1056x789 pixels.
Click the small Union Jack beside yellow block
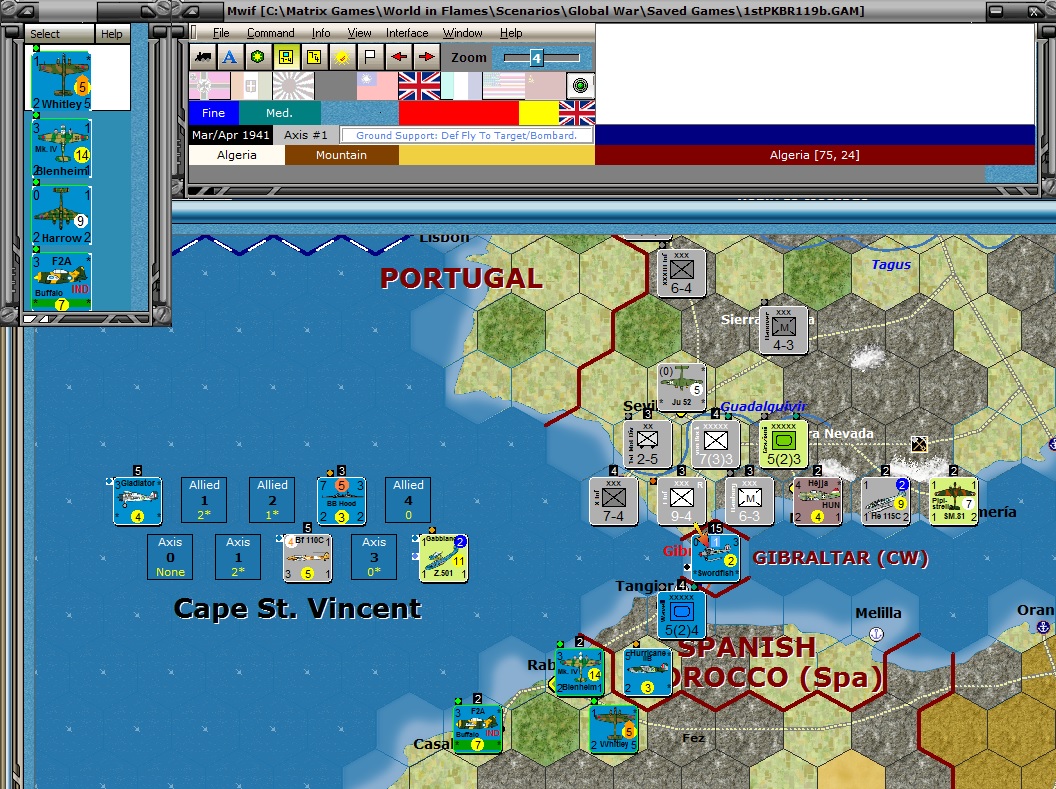(x=577, y=113)
